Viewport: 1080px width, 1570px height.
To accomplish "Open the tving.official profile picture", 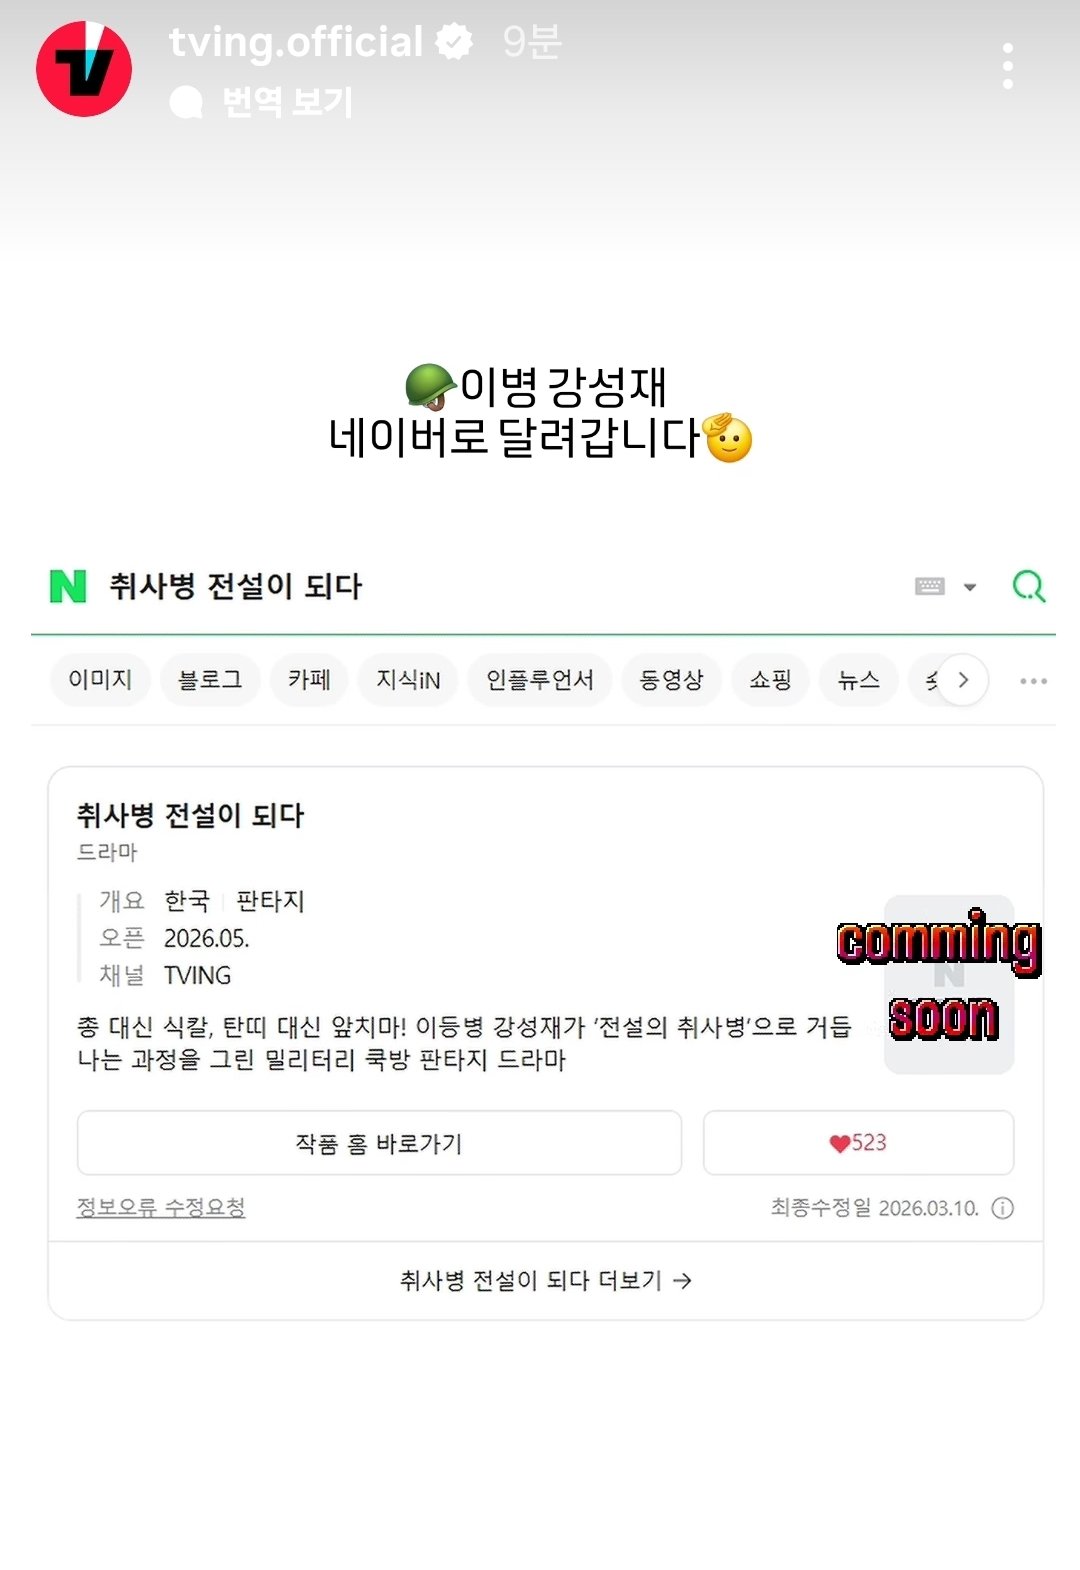I will (84, 69).
